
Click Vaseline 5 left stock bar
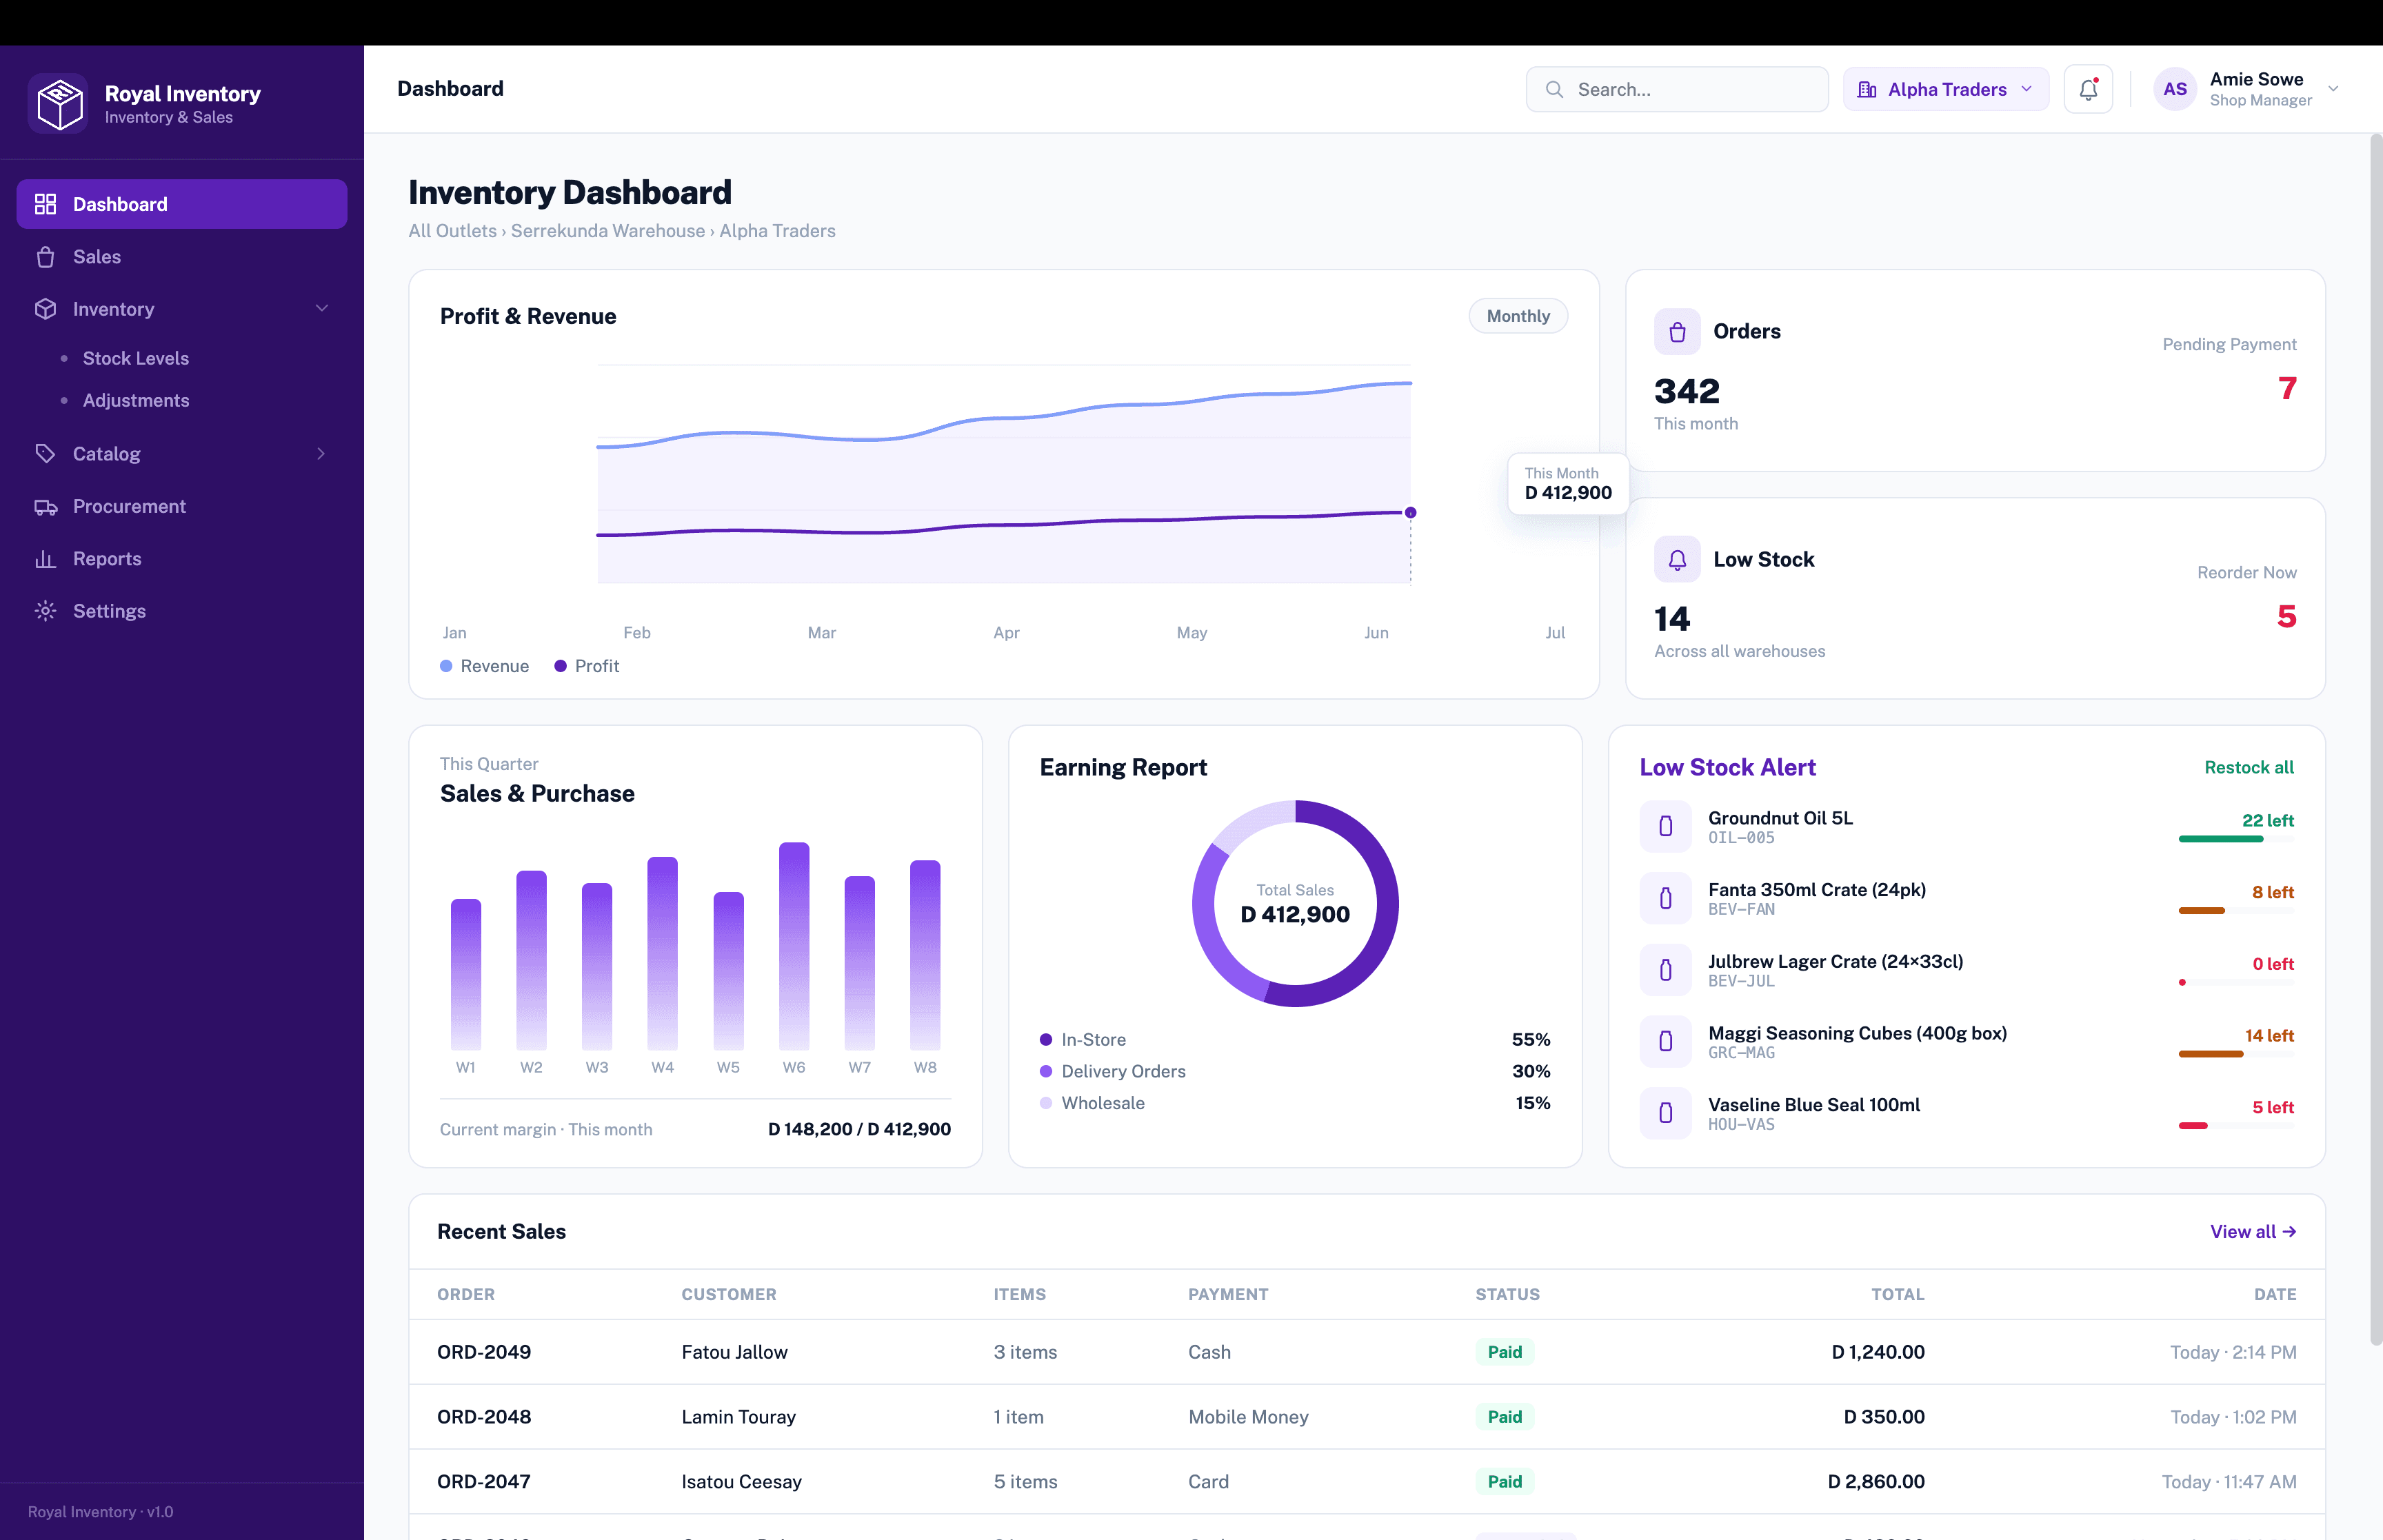point(2236,1126)
